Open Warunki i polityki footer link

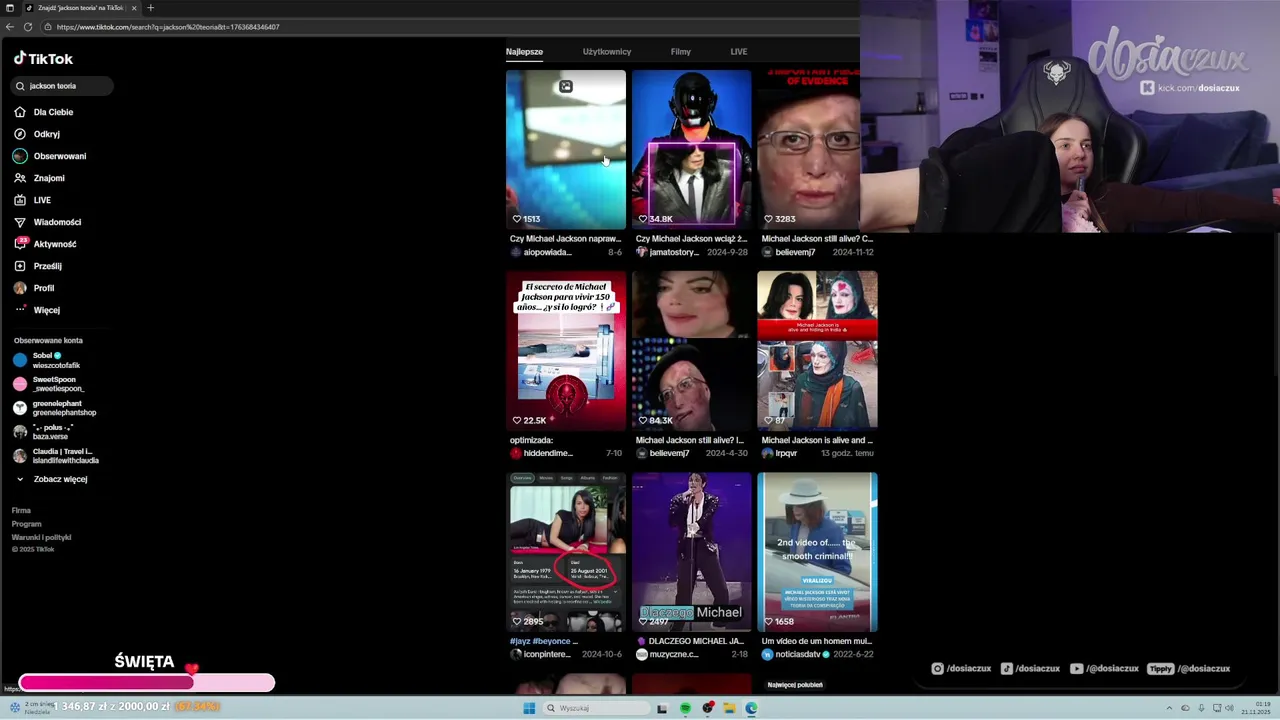pos(41,537)
